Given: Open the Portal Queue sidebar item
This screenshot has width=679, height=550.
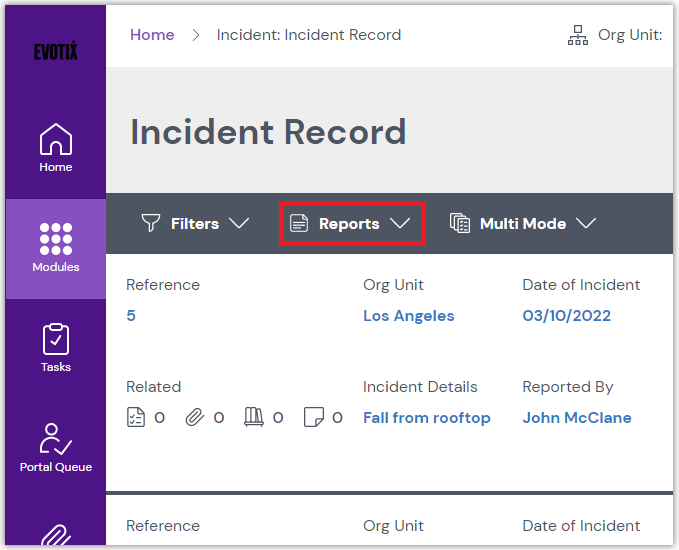Looking at the screenshot, I should 55,446.
